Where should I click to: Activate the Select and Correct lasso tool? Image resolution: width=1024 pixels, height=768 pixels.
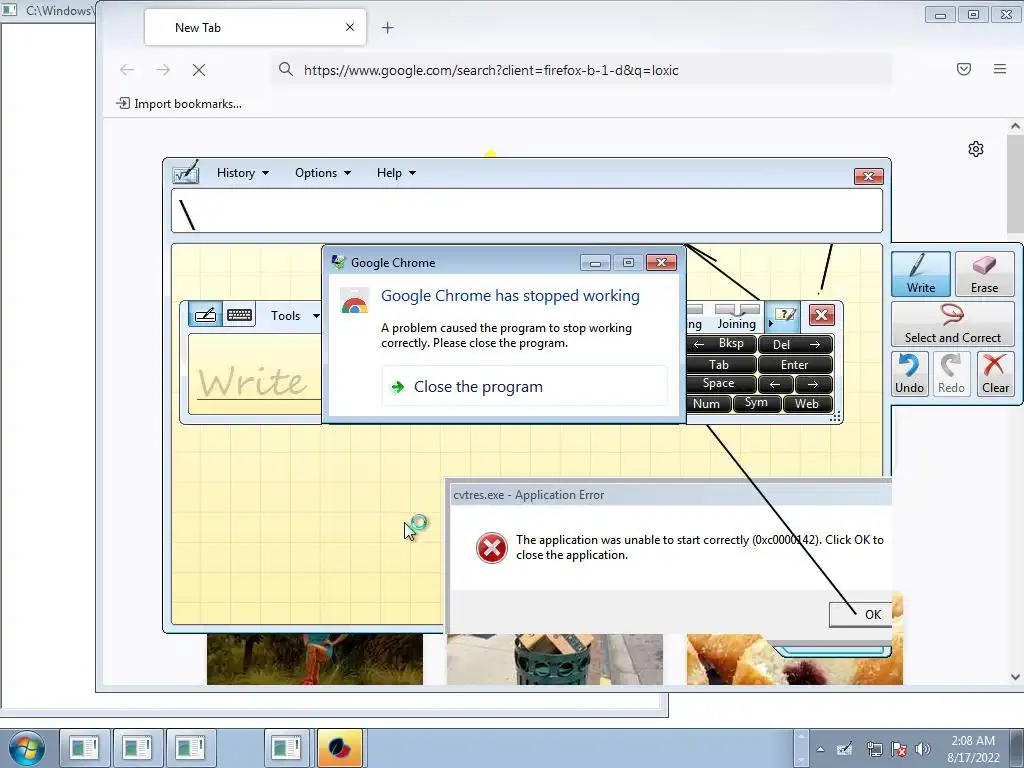click(x=952, y=324)
